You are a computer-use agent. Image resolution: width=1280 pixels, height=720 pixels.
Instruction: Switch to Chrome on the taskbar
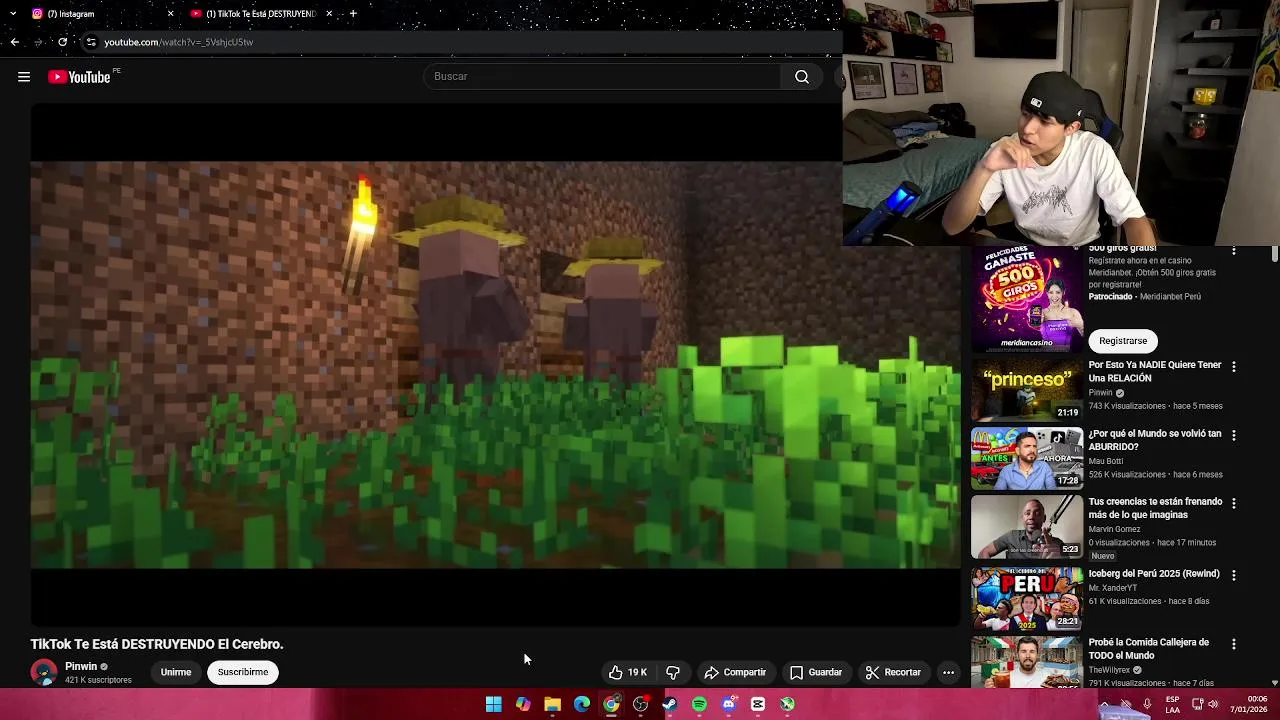[611, 705]
